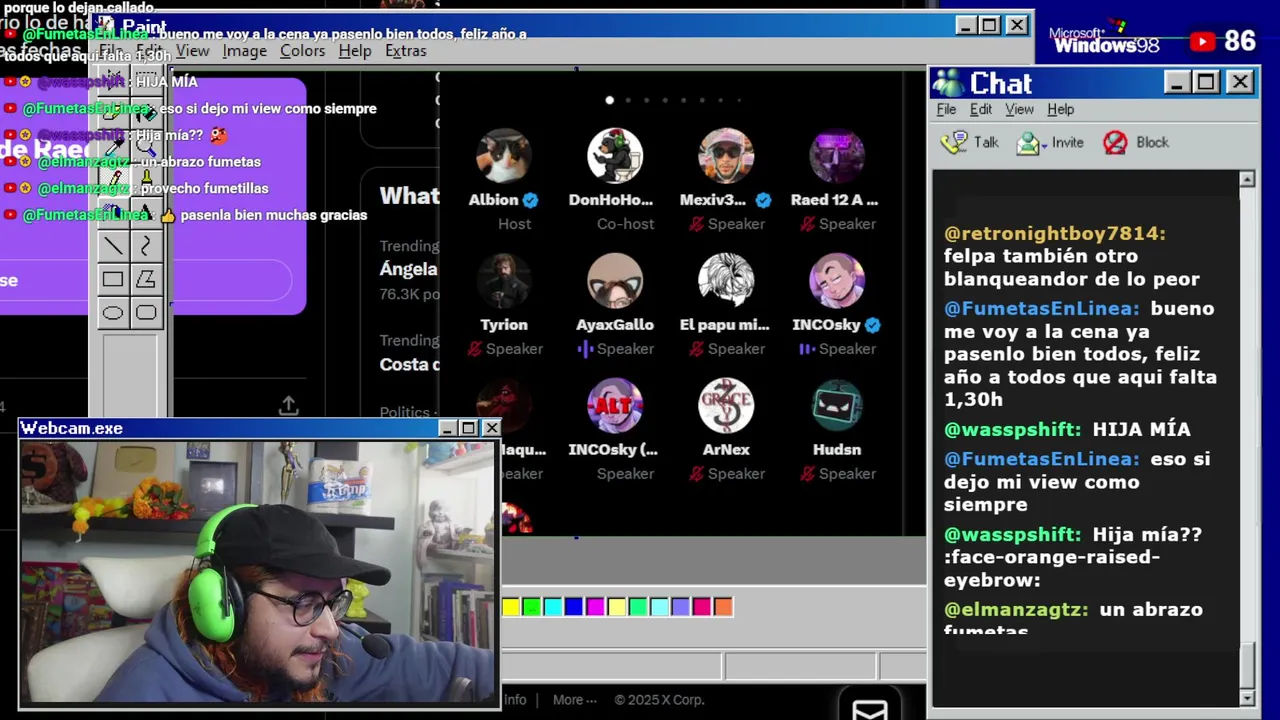Click the Talk icon in Chat toolbar
This screenshot has width=1280, height=720.
954,142
